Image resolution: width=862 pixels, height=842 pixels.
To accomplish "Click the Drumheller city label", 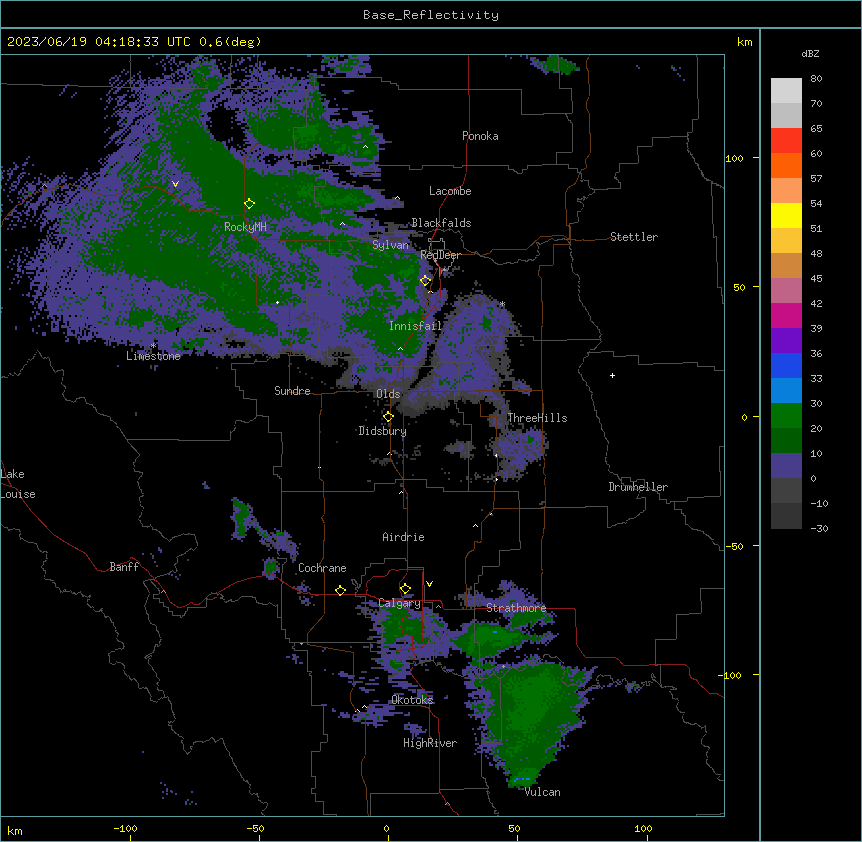I will tap(638, 487).
